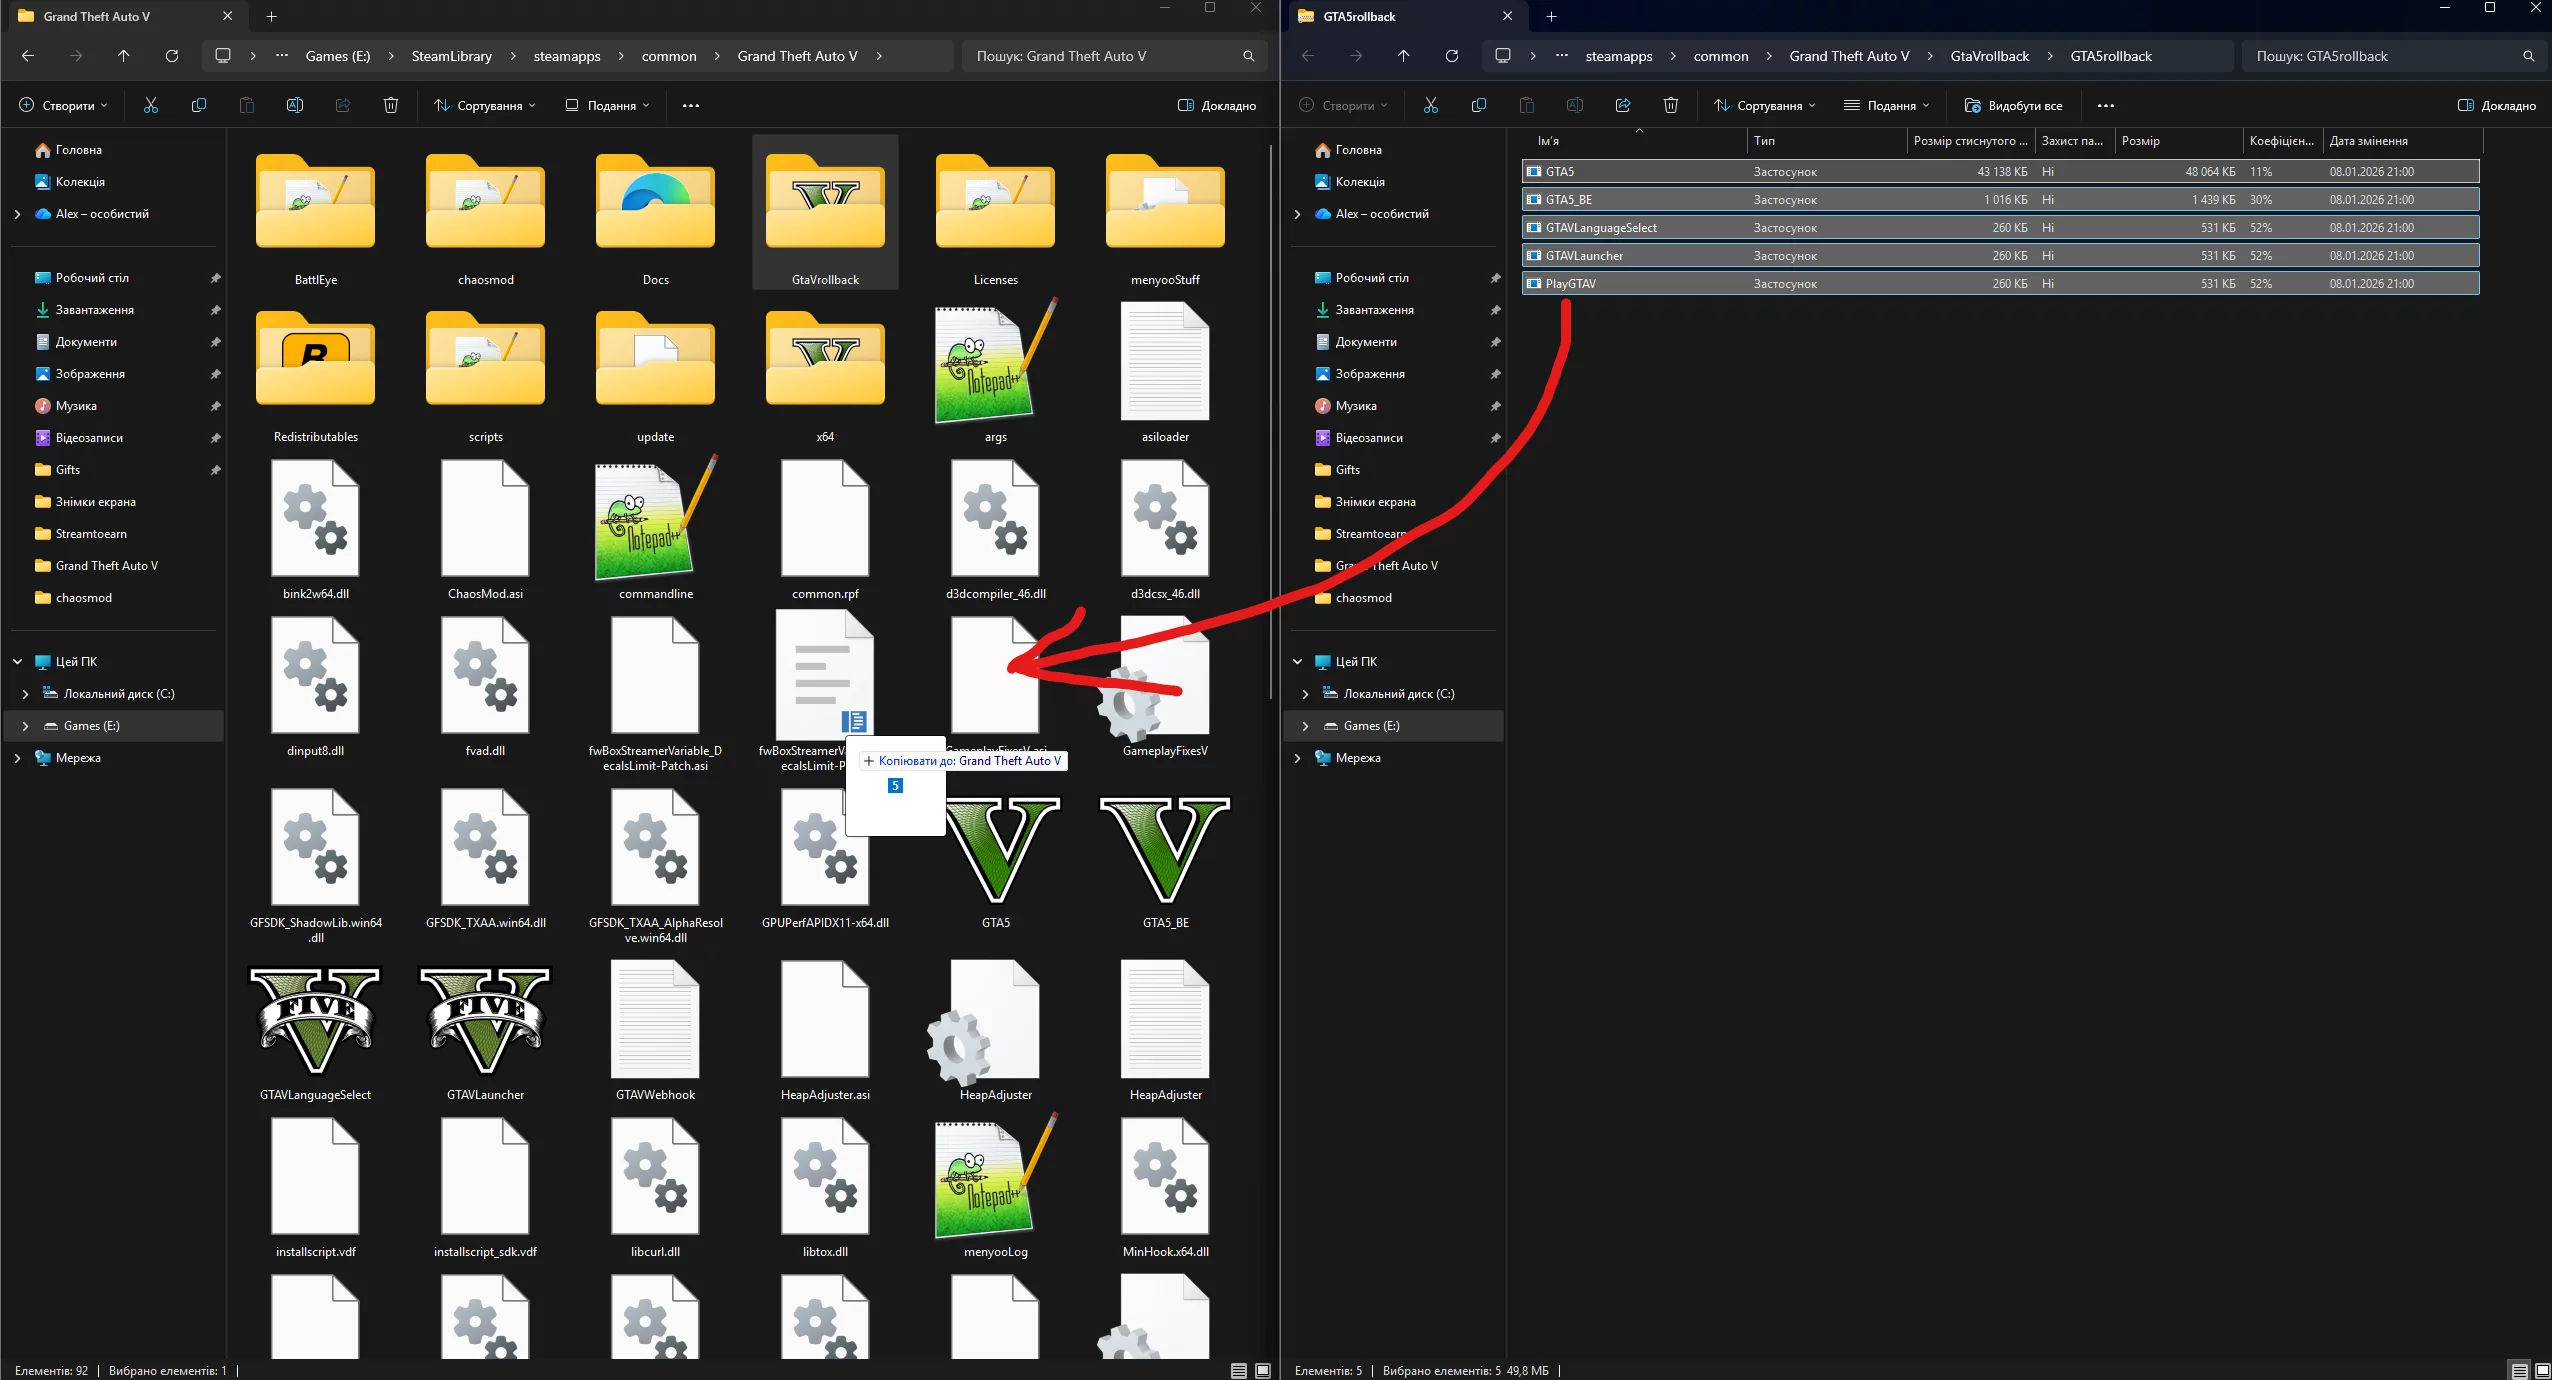2552x1380 pixels.
Task: Open the Подання dropdown in right window
Action: pyautogui.click(x=1886, y=105)
